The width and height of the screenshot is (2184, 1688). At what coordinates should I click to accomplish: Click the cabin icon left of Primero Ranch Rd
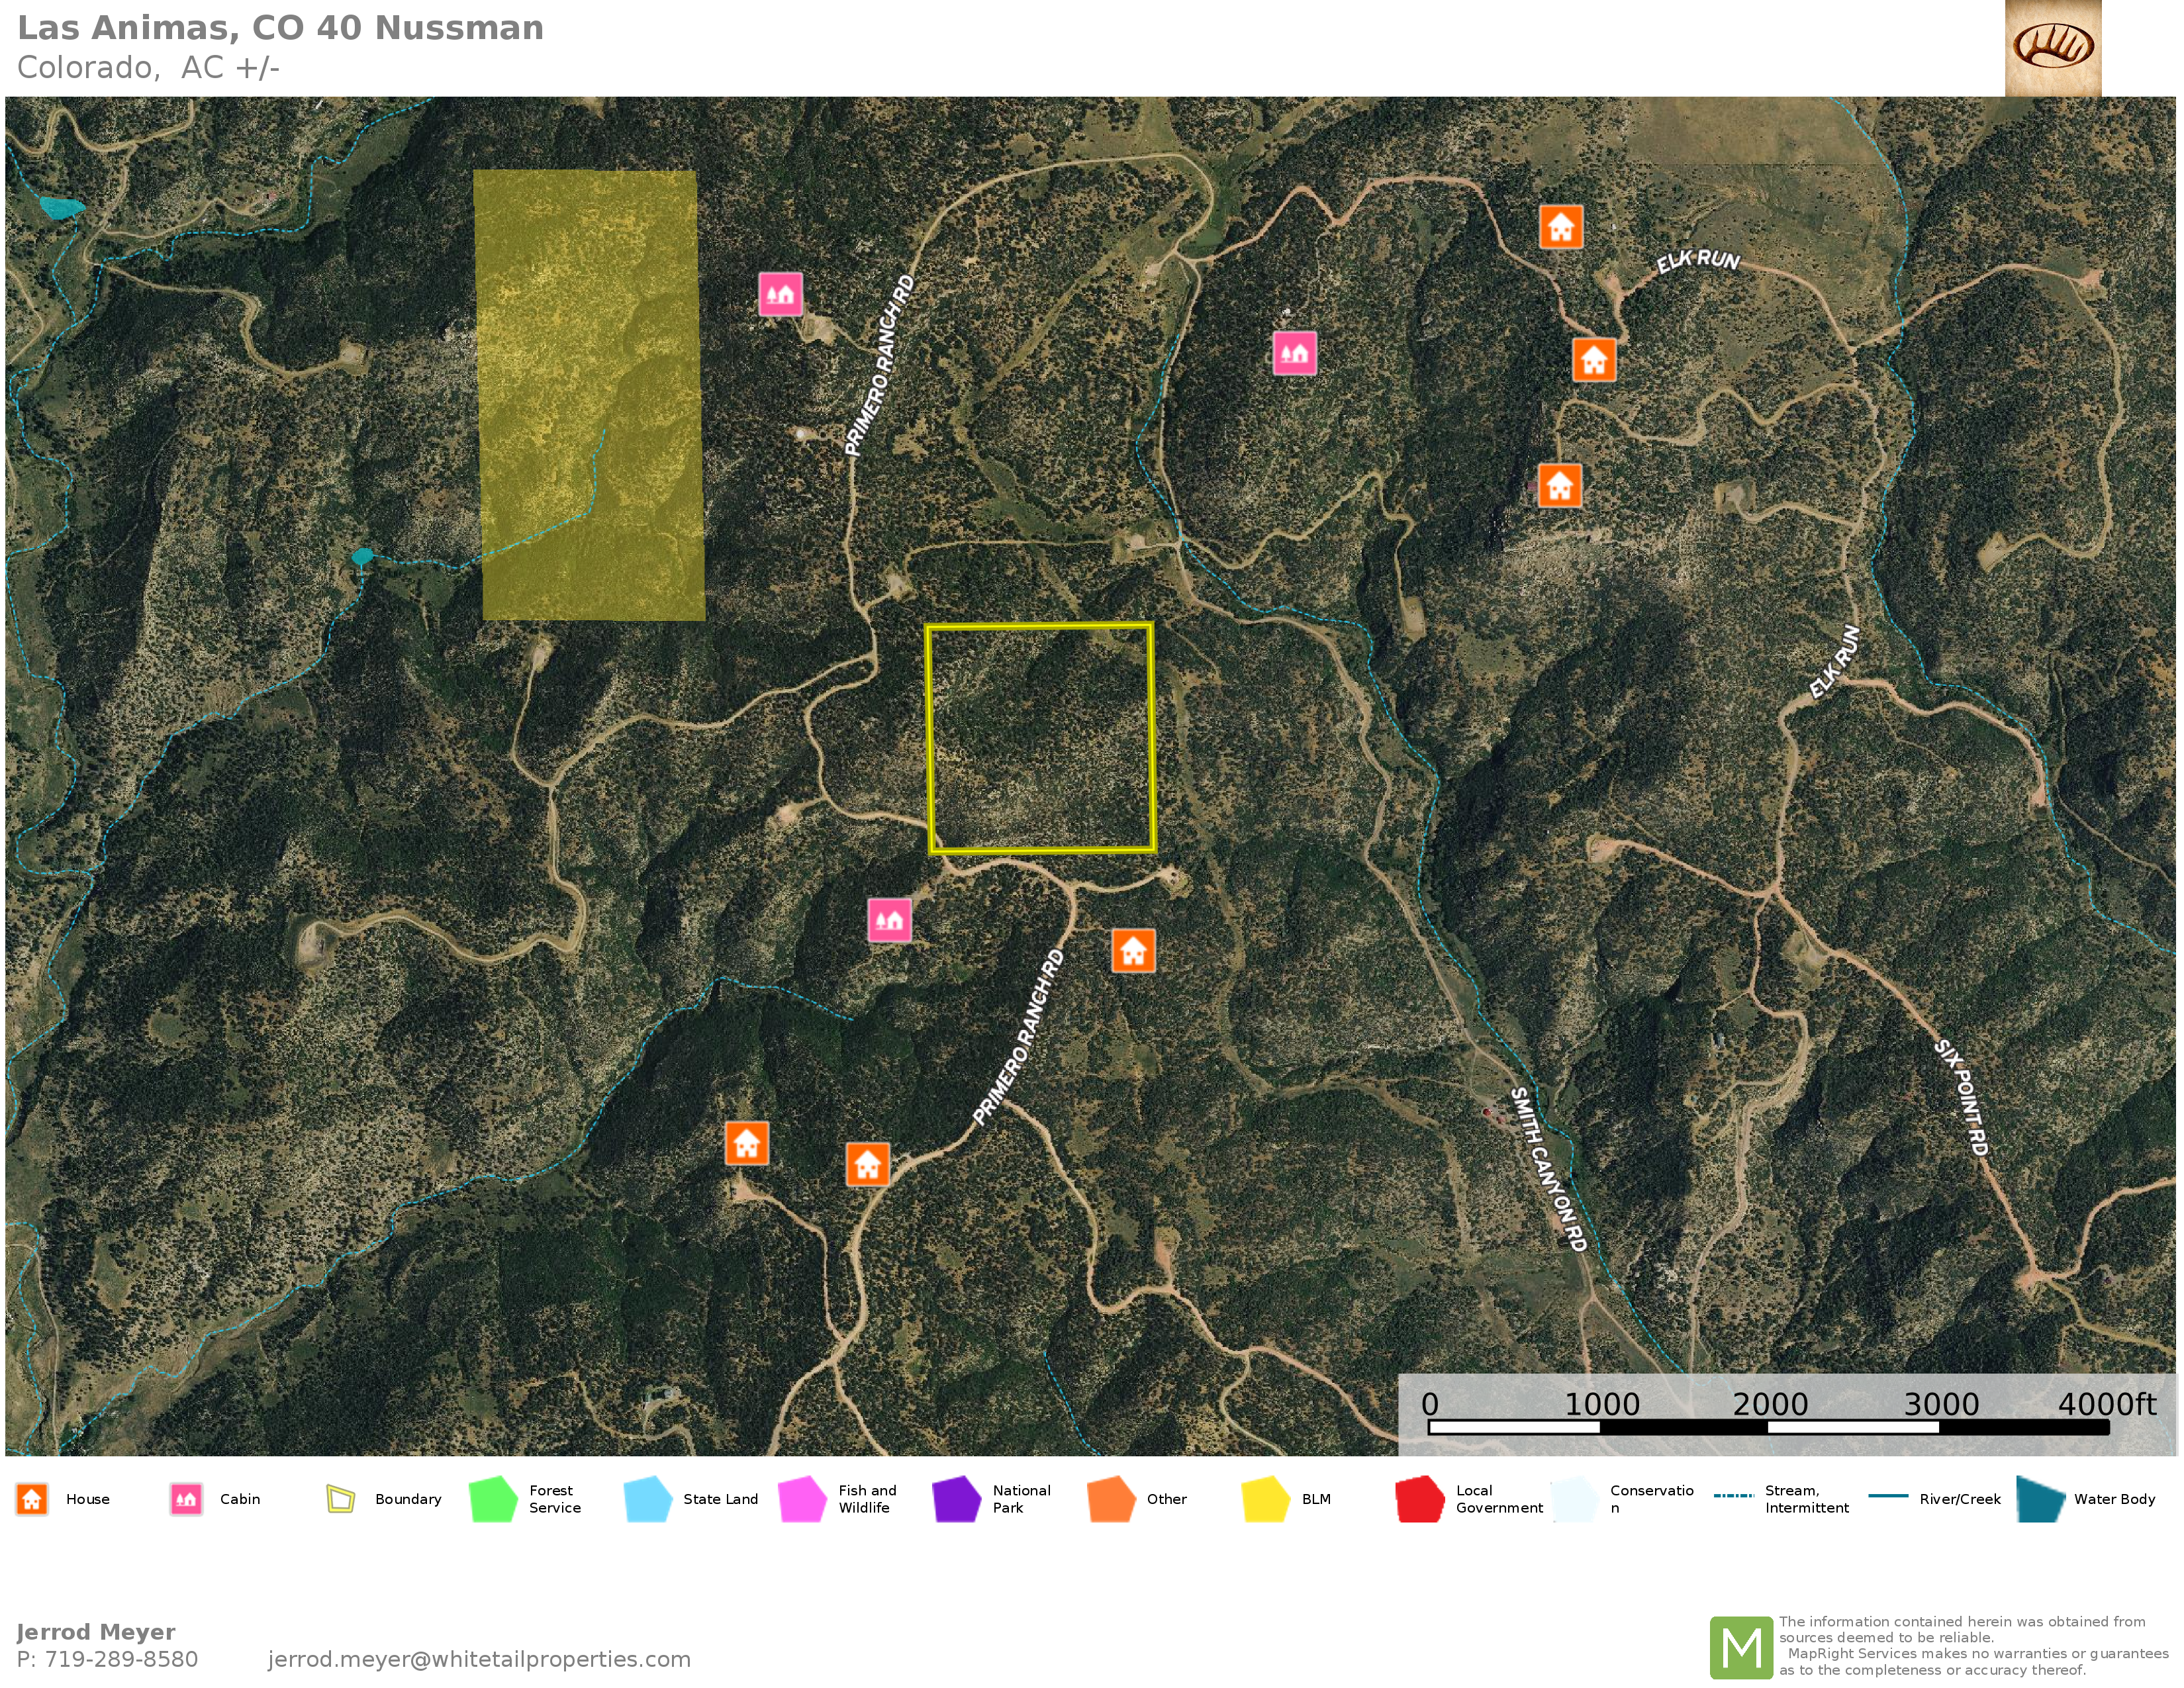point(780,294)
